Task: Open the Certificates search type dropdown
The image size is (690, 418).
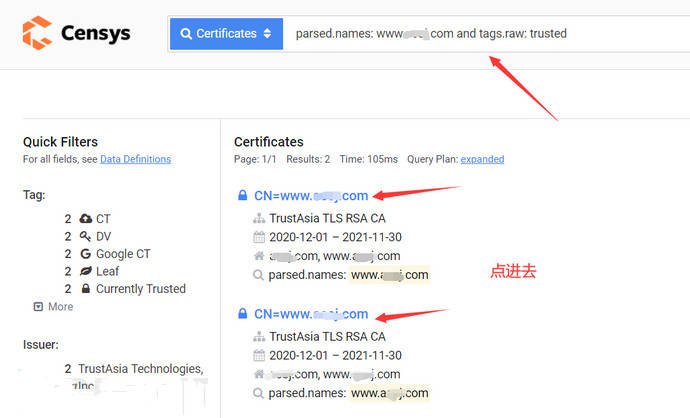Action: click(x=226, y=33)
